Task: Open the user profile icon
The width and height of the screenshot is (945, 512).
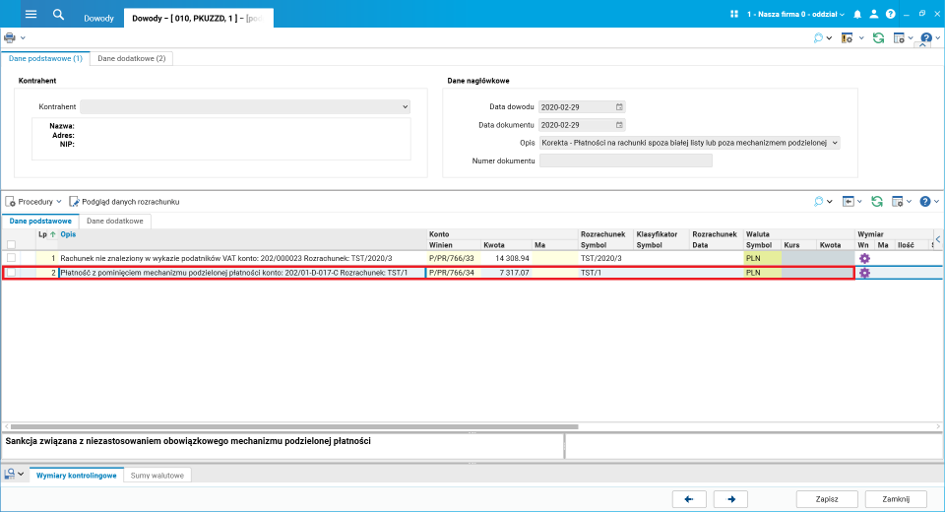Action: (874, 14)
